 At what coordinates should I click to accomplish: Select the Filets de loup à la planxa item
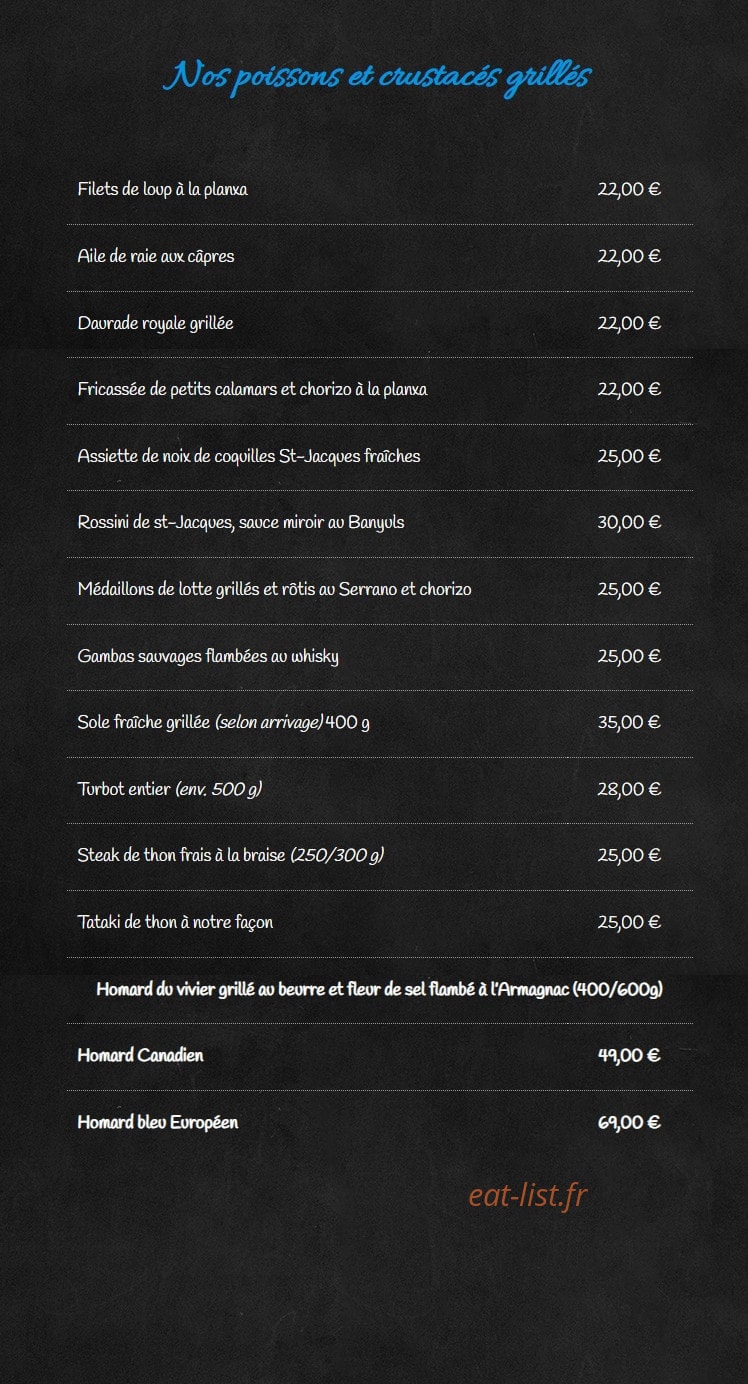point(163,189)
